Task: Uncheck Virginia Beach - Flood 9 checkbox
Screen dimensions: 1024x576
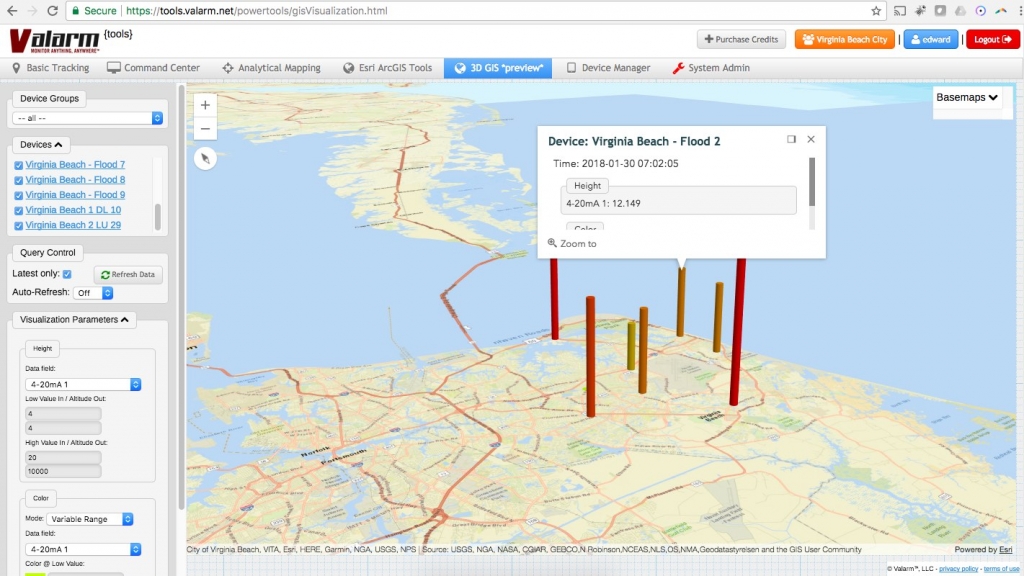Action: coord(18,195)
